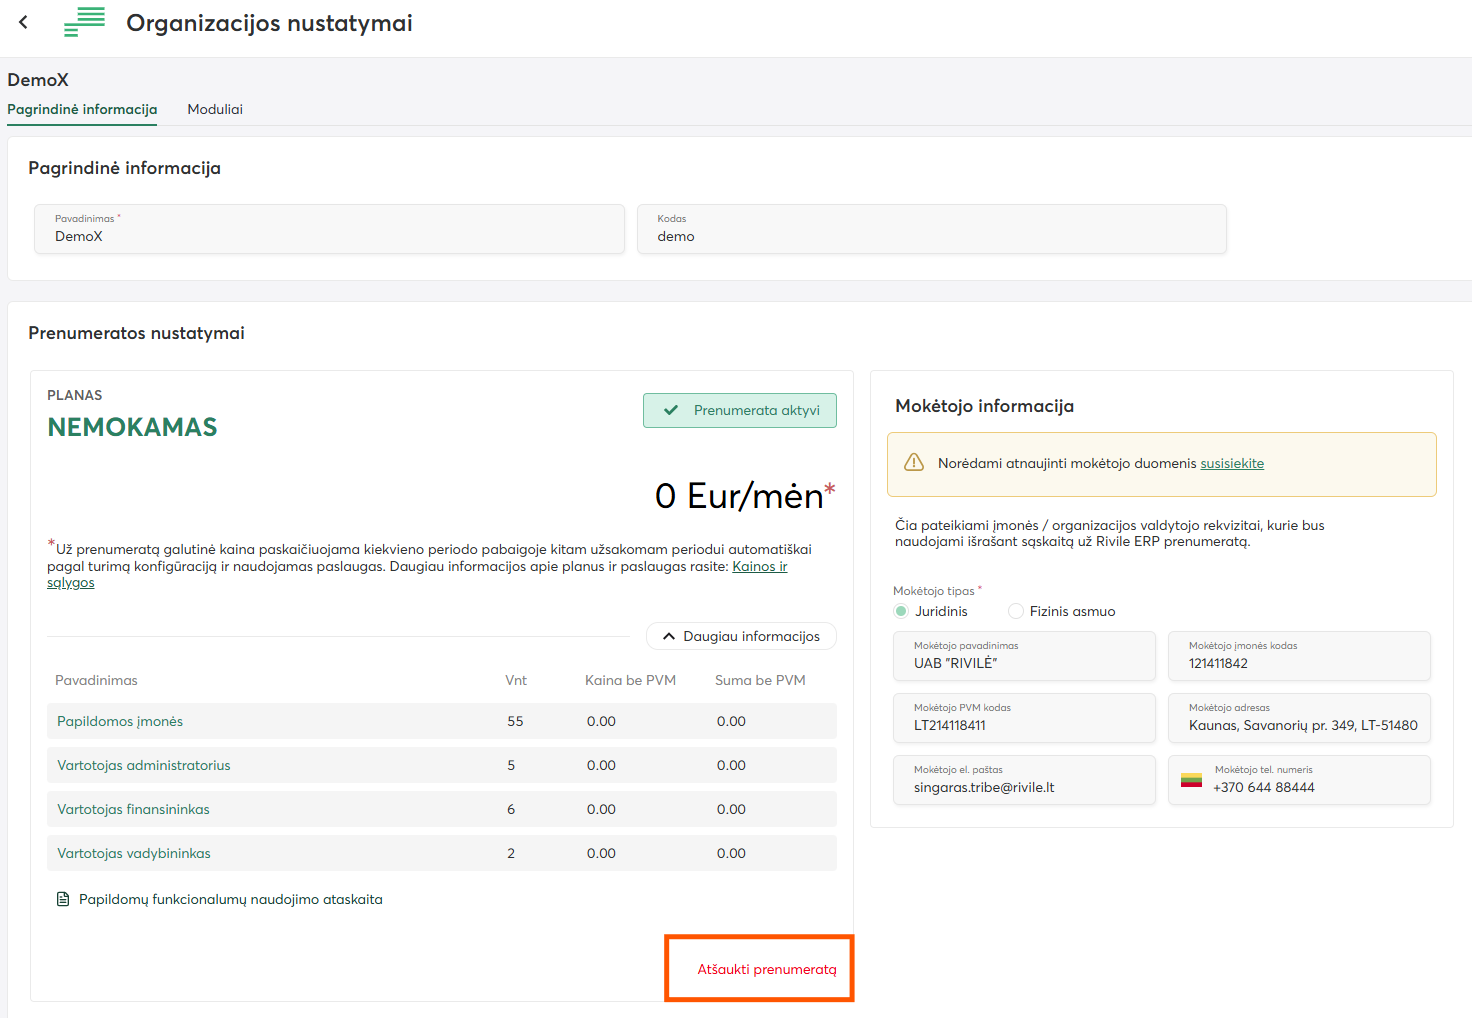Screen dimensions: 1472x1018
Task: Select the Fizinis asmuo payer type
Action: [x=1016, y=611]
